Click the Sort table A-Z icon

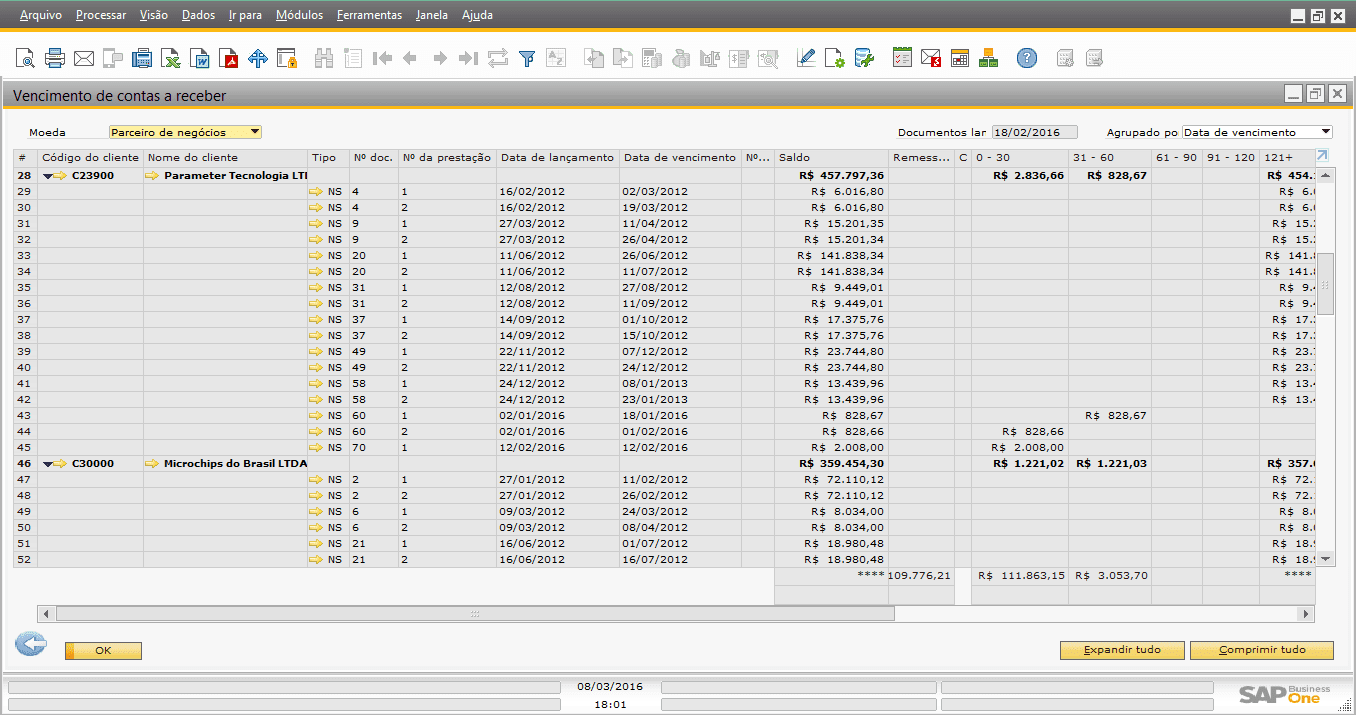pyautogui.click(x=555, y=58)
